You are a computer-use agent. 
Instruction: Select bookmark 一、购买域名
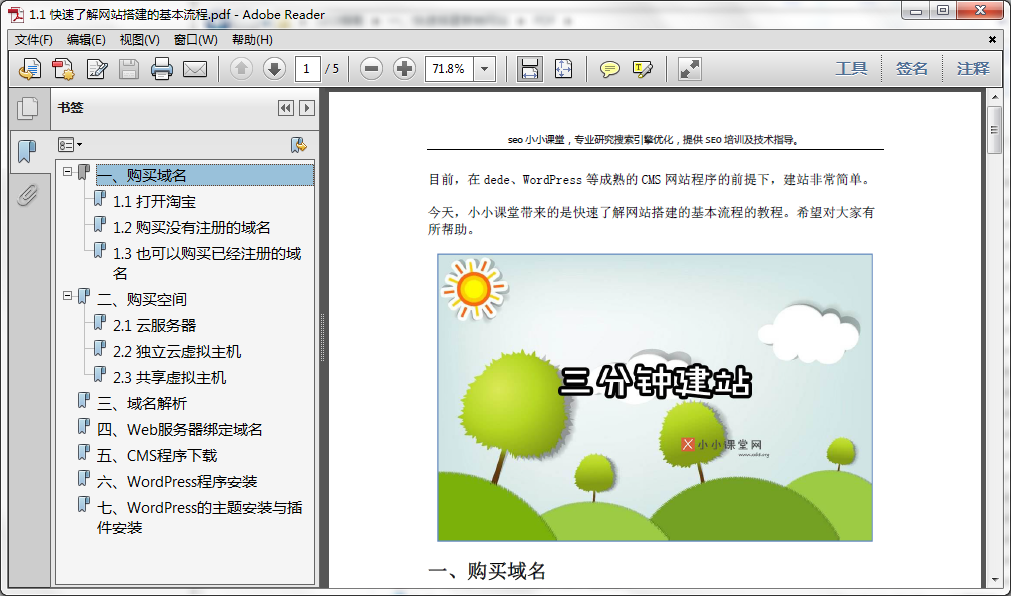click(205, 175)
